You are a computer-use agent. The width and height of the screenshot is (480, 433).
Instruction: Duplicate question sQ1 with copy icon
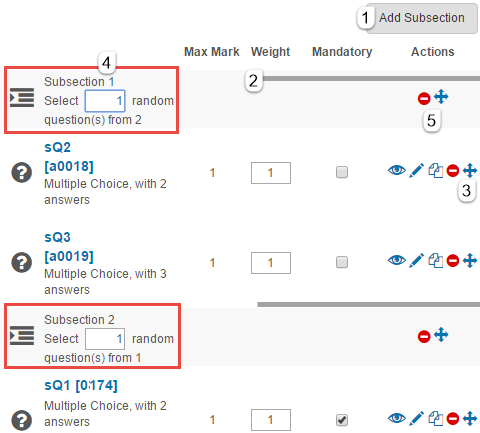[x=436, y=419]
